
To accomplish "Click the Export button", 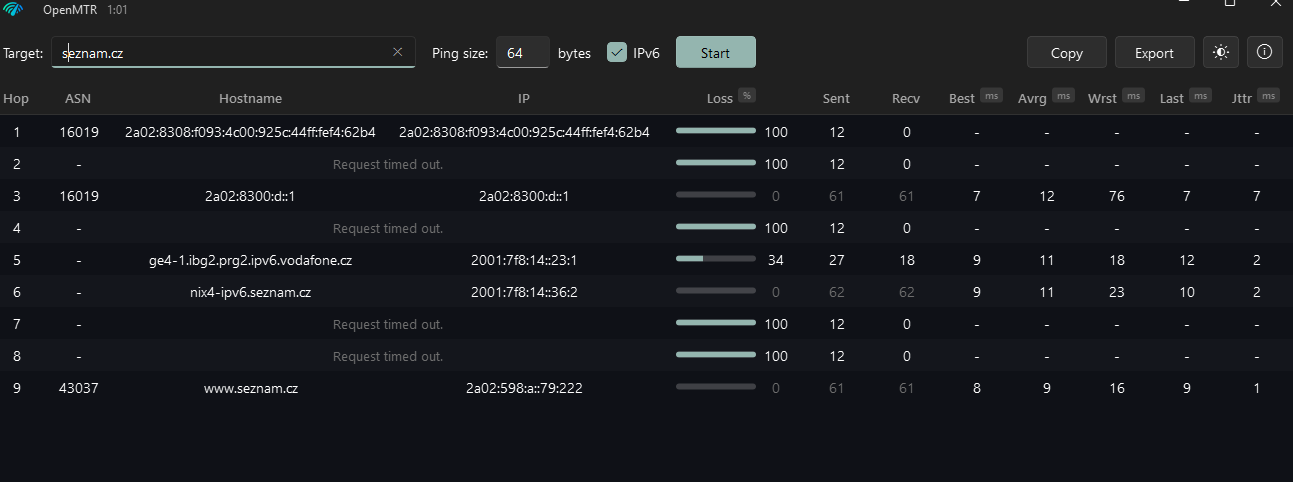I will coord(1154,53).
